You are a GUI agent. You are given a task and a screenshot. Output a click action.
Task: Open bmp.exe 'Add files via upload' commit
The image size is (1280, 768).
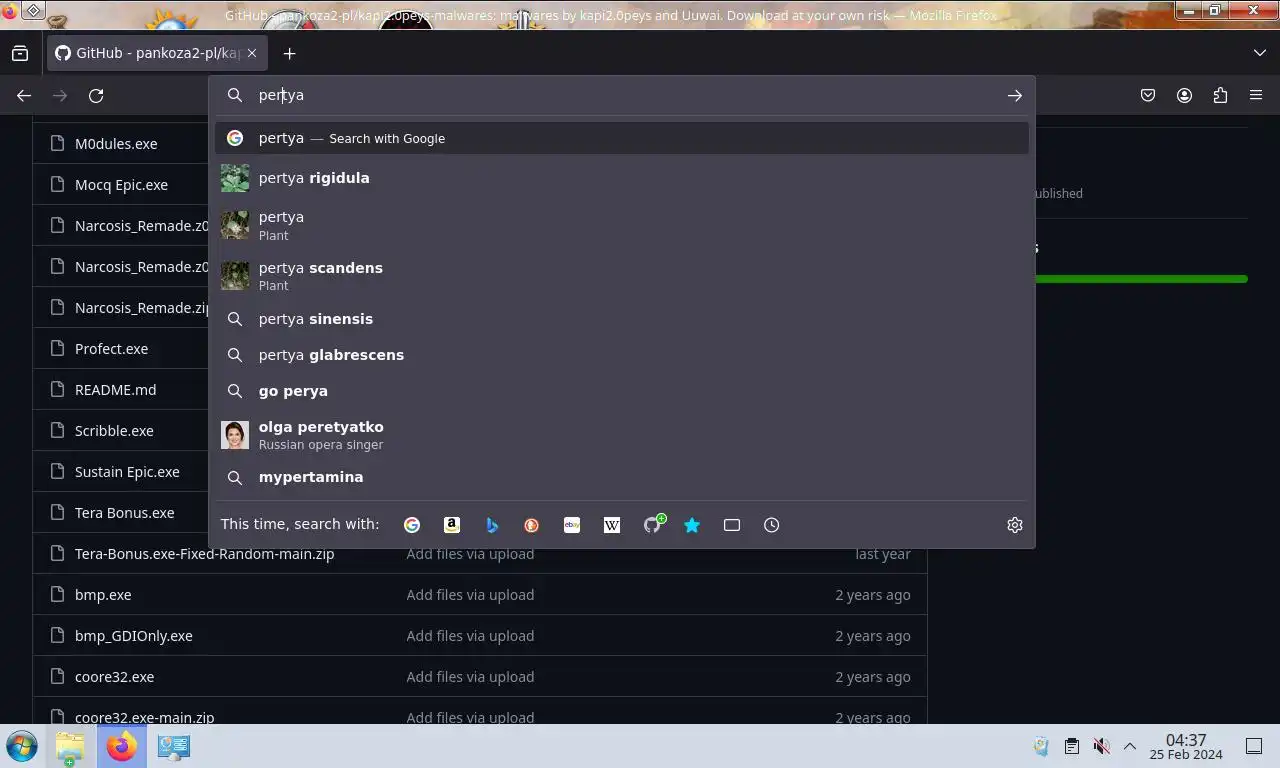click(470, 594)
